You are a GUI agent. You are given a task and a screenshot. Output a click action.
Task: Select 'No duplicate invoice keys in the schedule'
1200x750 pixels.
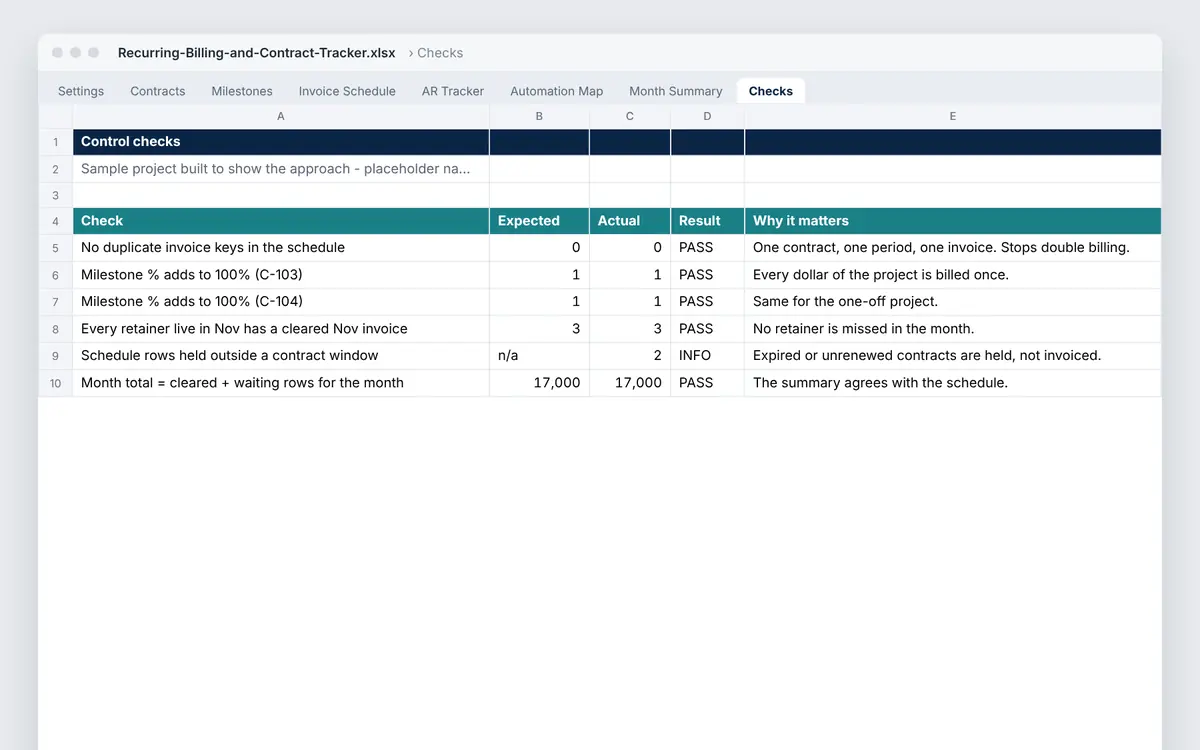tap(281, 248)
